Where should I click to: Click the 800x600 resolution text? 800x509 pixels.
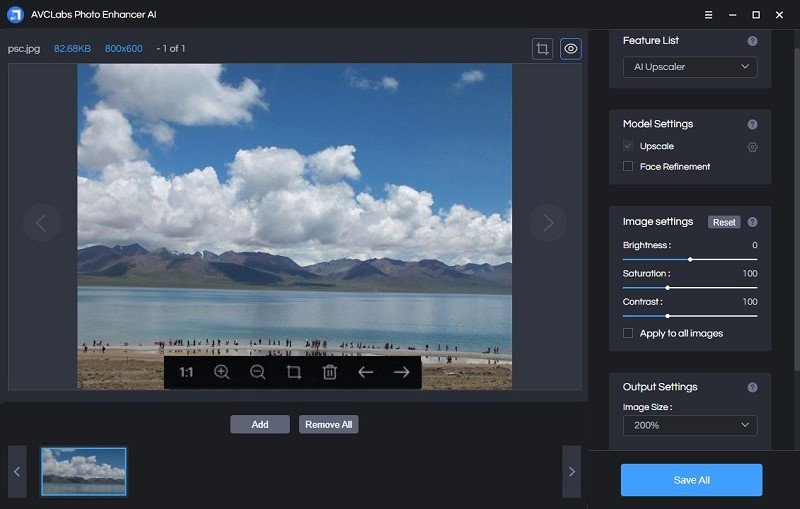(x=123, y=49)
